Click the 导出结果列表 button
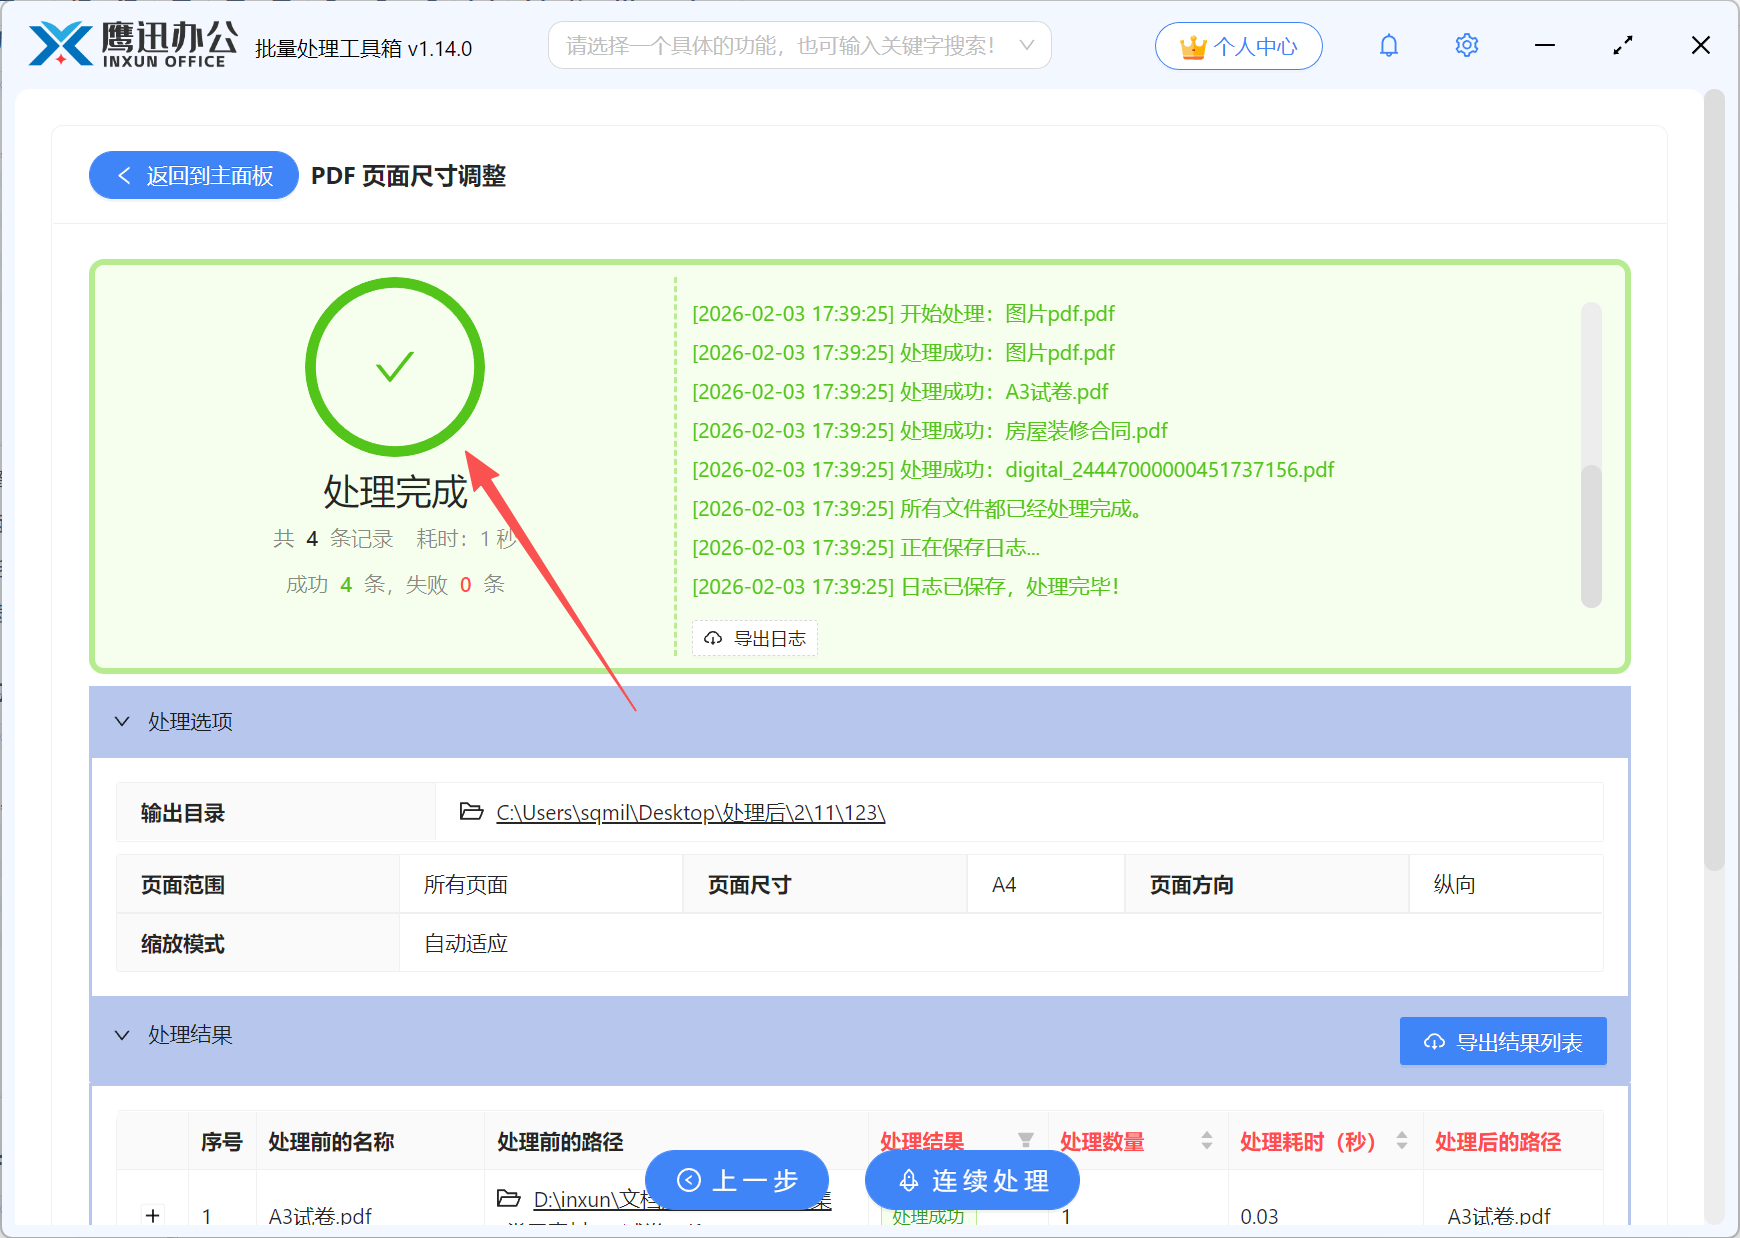1740x1238 pixels. tap(1502, 1041)
